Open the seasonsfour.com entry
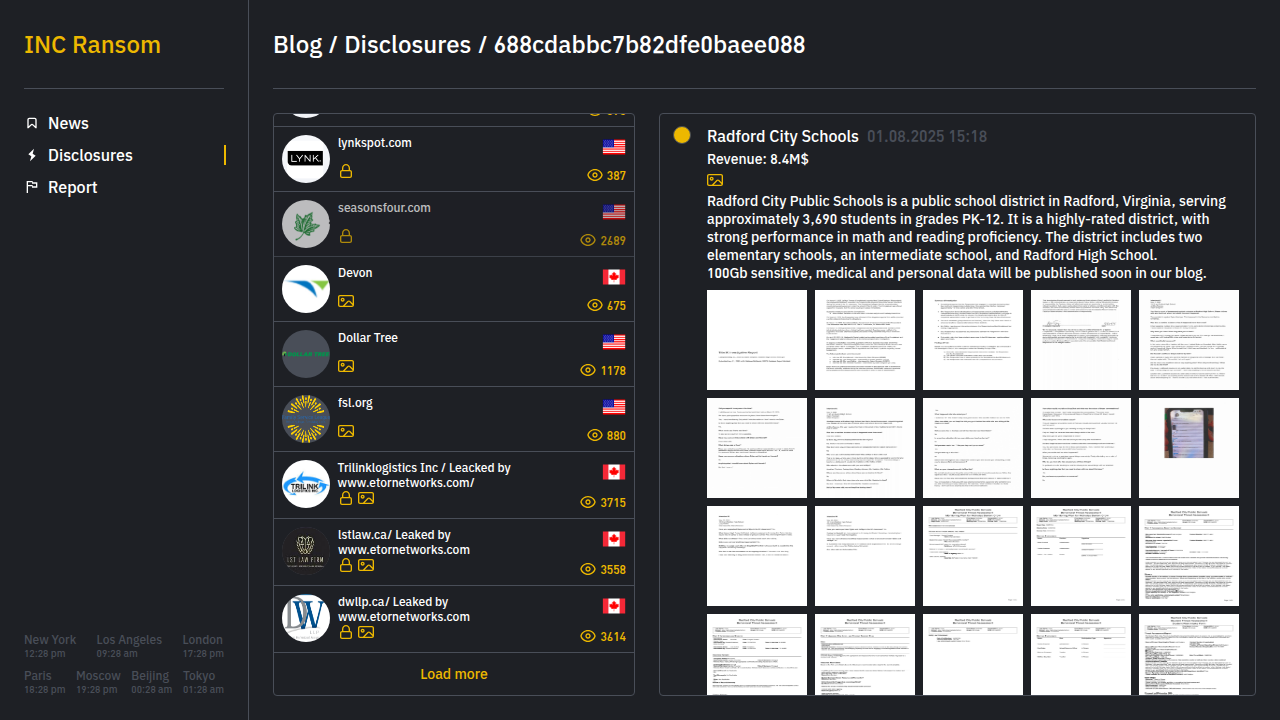The height and width of the screenshot is (720, 1280). (x=454, y=224)
